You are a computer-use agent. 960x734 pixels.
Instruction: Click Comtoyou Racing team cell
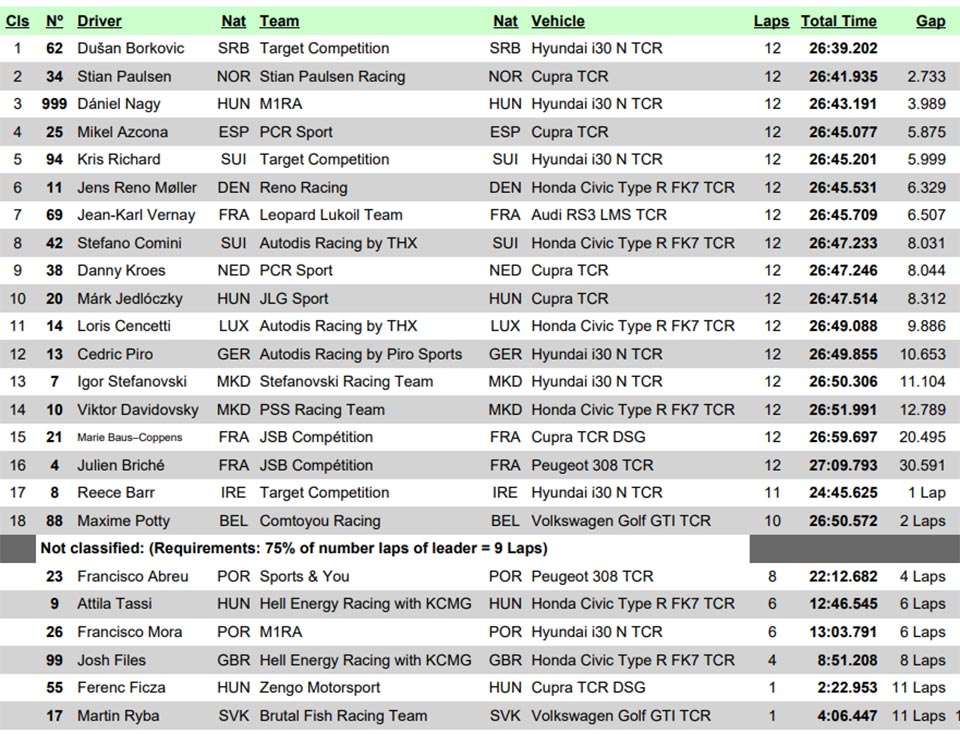(x=320, y=521)
